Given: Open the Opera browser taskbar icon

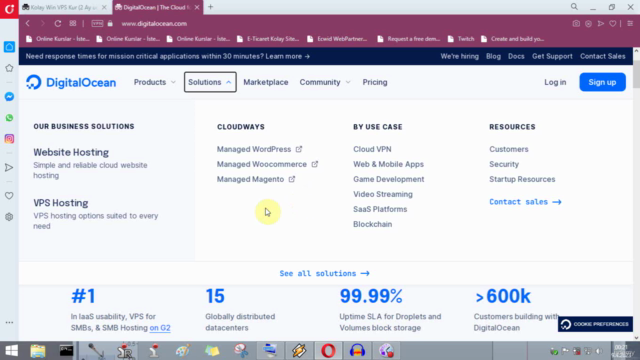Looking at the screenshot, I should coord(328,351).
